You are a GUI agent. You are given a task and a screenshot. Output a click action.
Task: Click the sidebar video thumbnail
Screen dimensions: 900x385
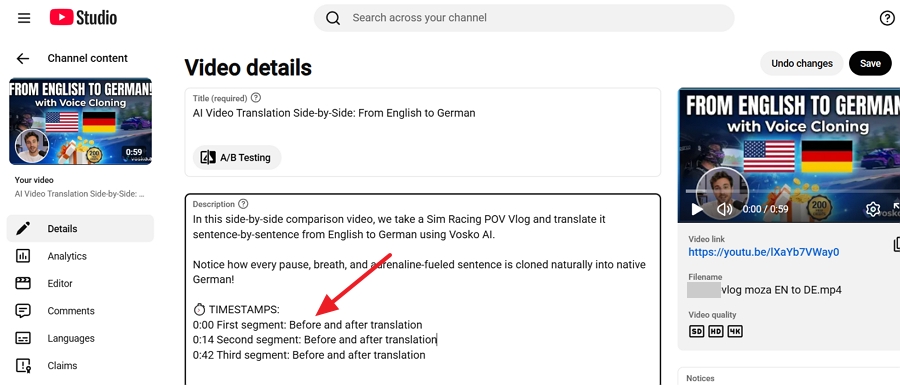[80, 121]
